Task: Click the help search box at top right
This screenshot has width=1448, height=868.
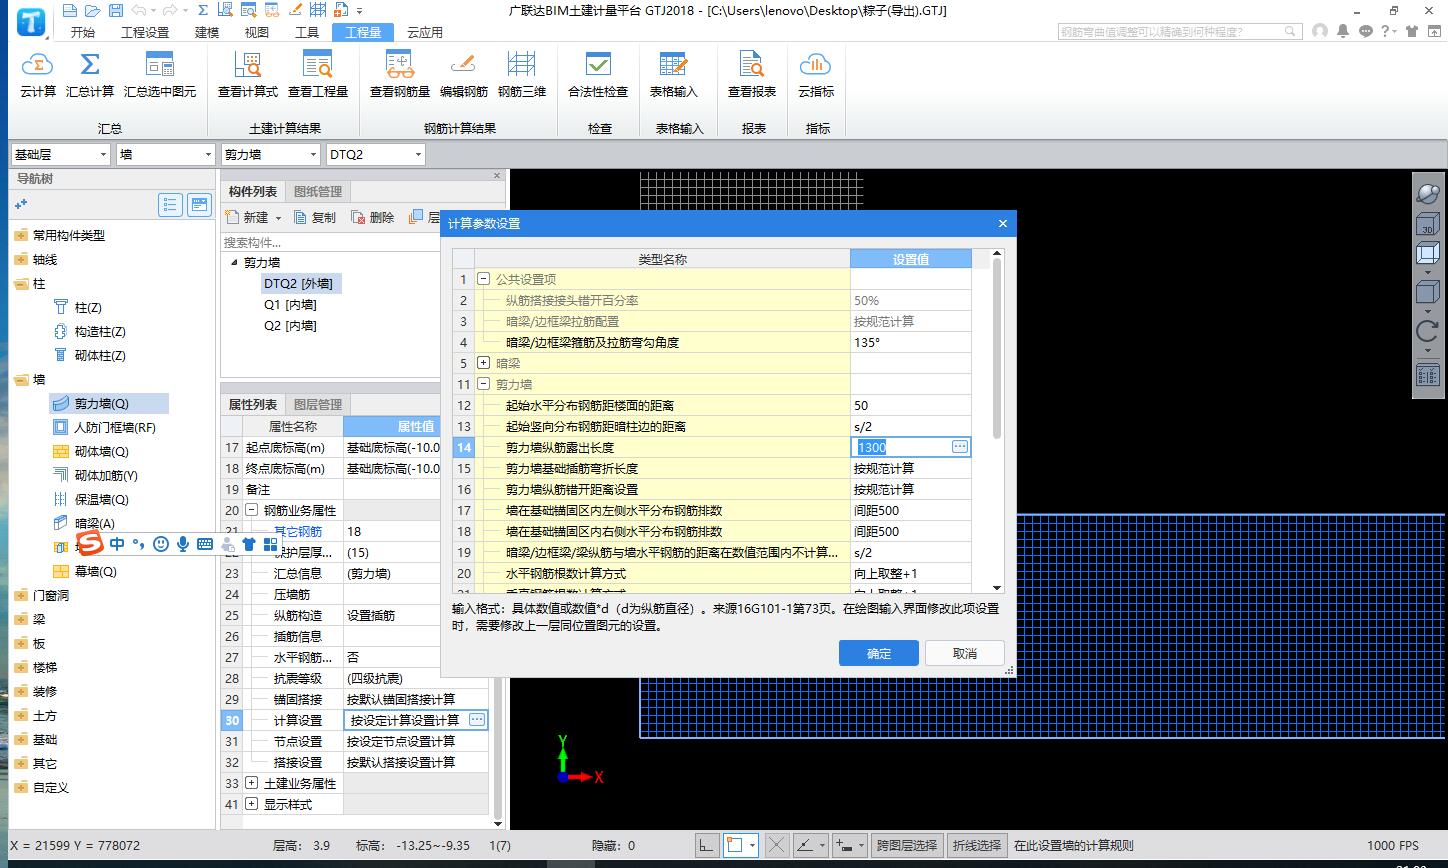Action: pyautogui.click(x=1180, y=32)
